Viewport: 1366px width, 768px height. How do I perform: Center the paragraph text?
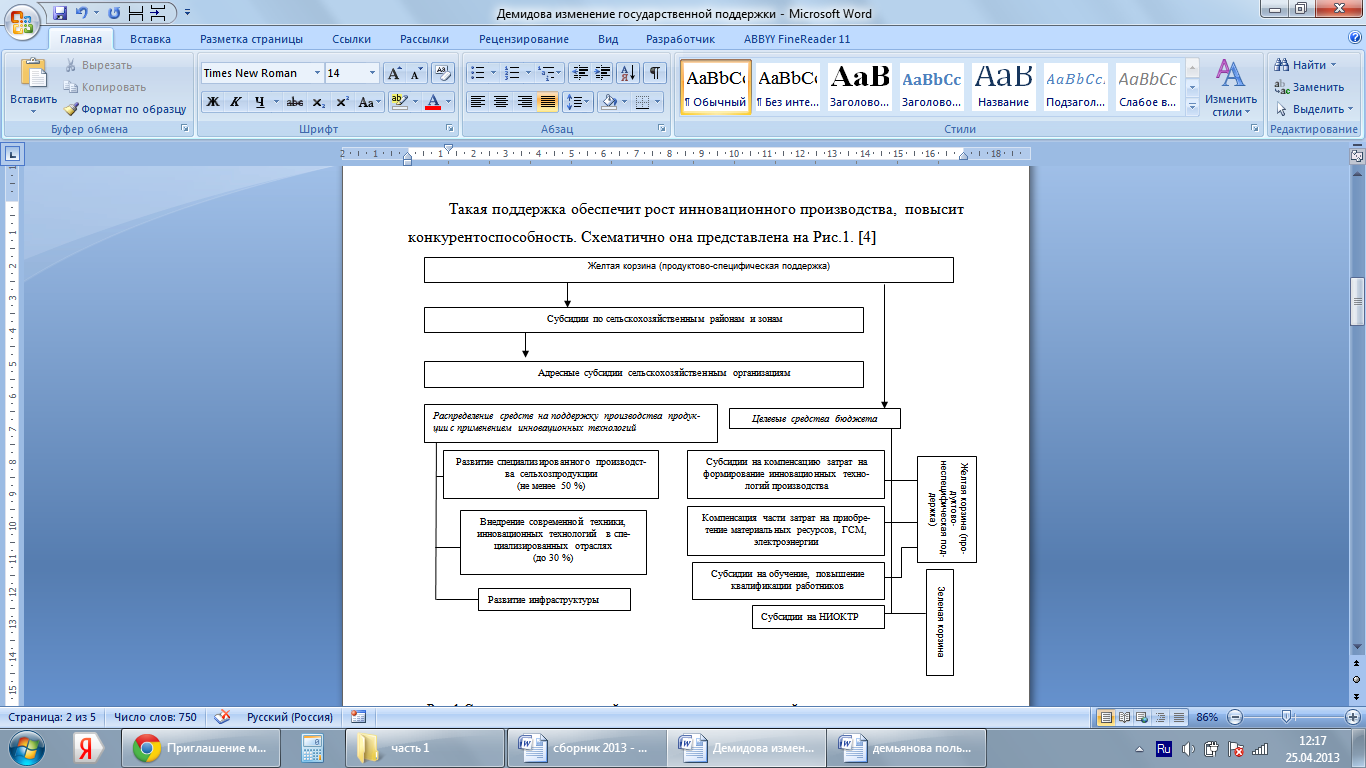[501, 102]
